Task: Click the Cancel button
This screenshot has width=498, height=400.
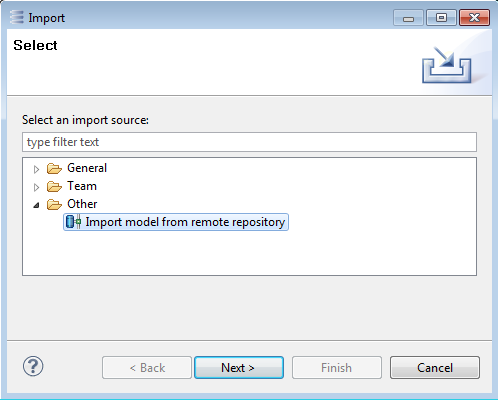Action: (x=435, y=368)
